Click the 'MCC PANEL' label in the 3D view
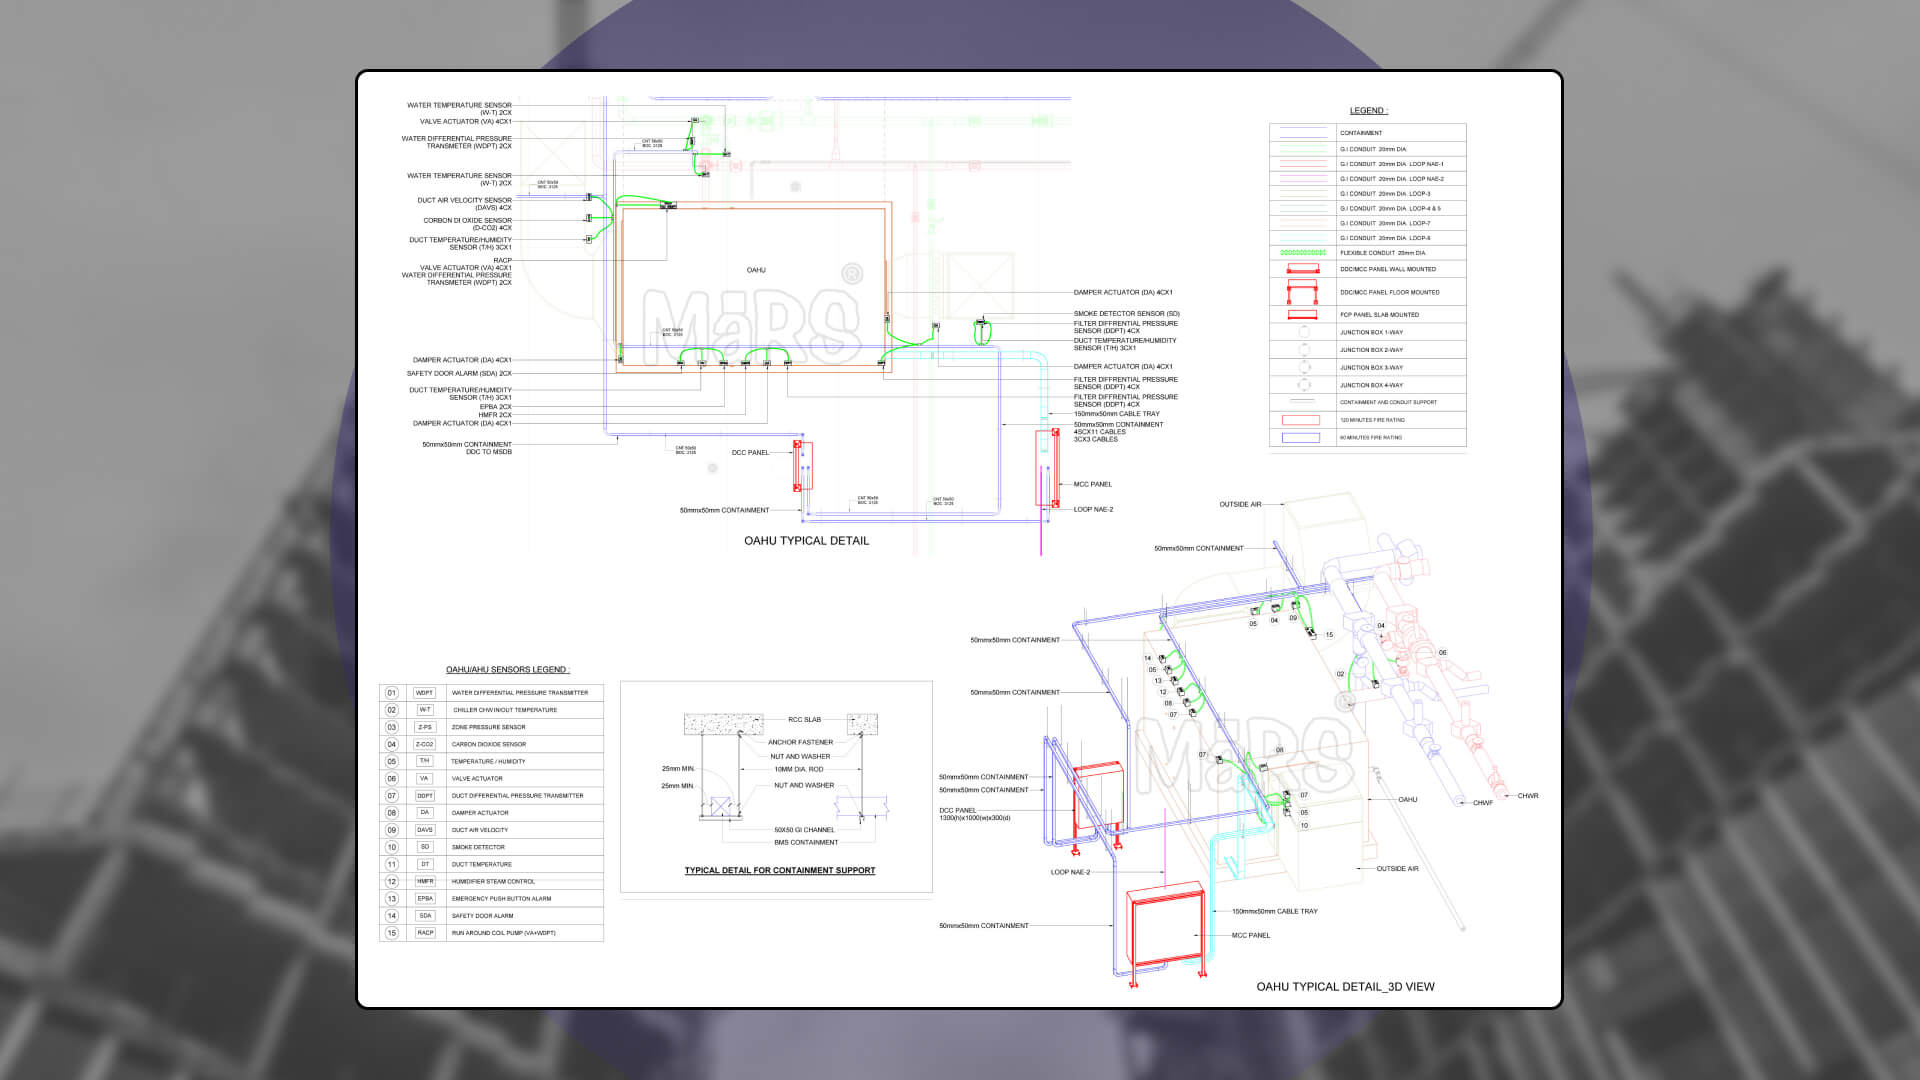The width and height of the screenshot is (1920, 1080). [x=1250, y=936]
